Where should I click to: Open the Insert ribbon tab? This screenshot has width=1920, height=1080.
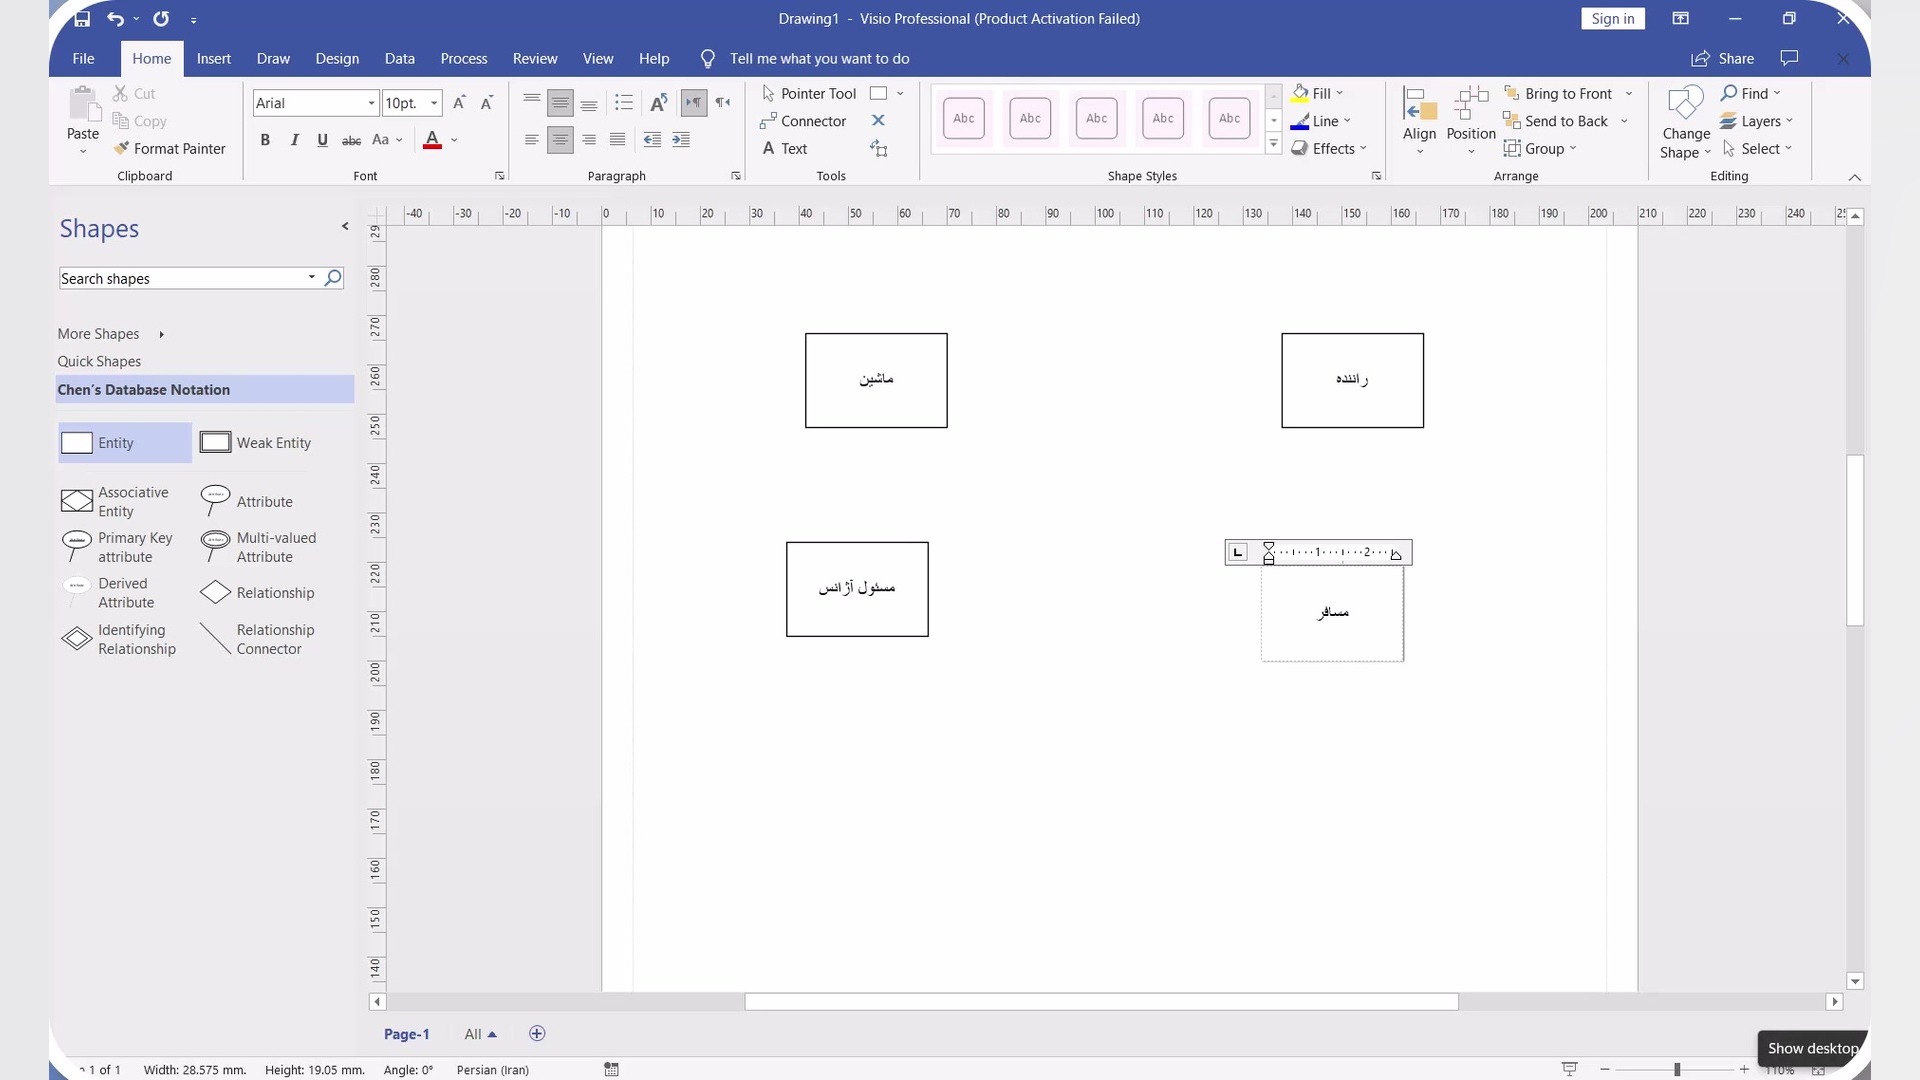point(213,58)
